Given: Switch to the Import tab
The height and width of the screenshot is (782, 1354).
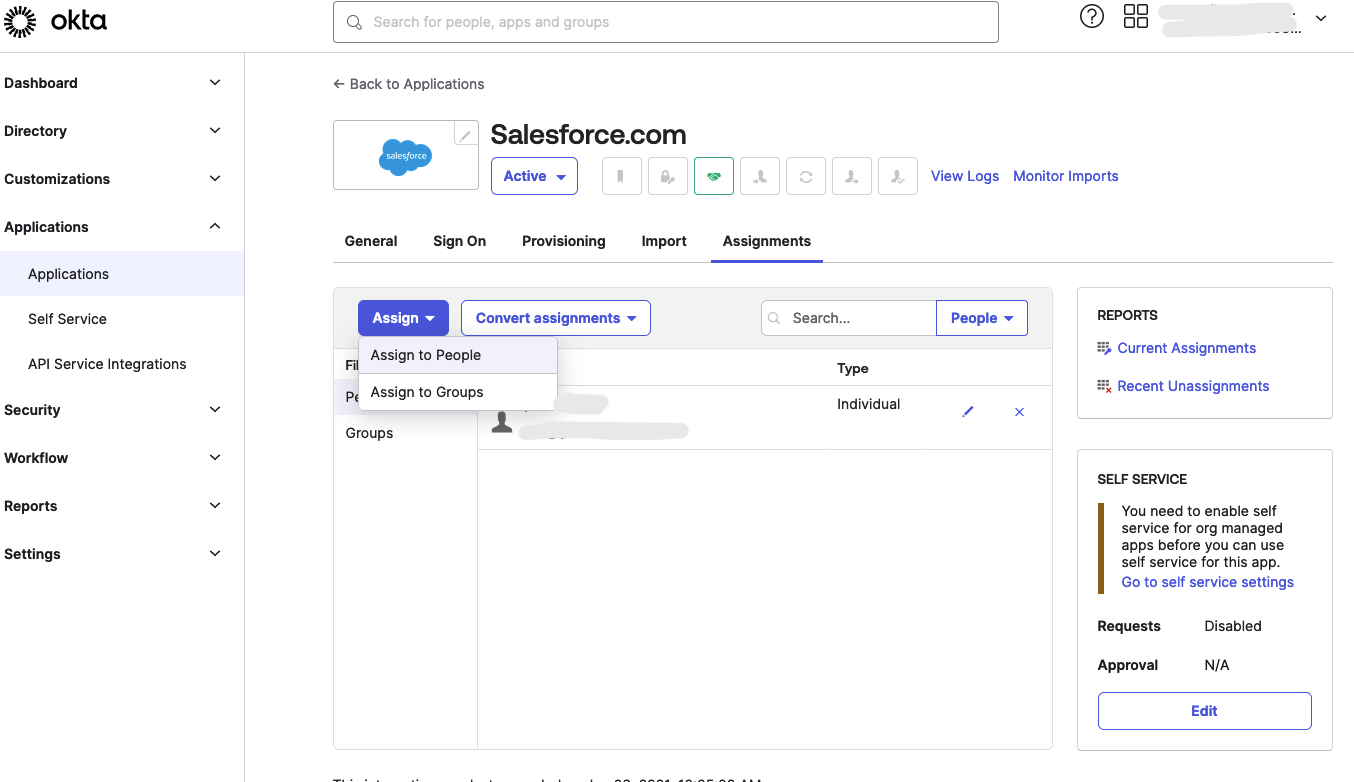Looking at the screenshot, I should click(664, 241).
